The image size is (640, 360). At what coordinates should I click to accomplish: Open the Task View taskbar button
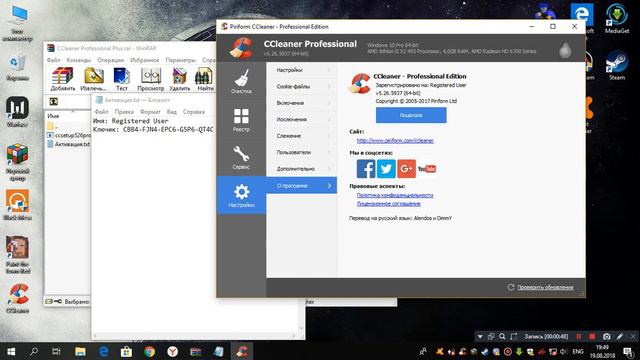click(56, 351)
